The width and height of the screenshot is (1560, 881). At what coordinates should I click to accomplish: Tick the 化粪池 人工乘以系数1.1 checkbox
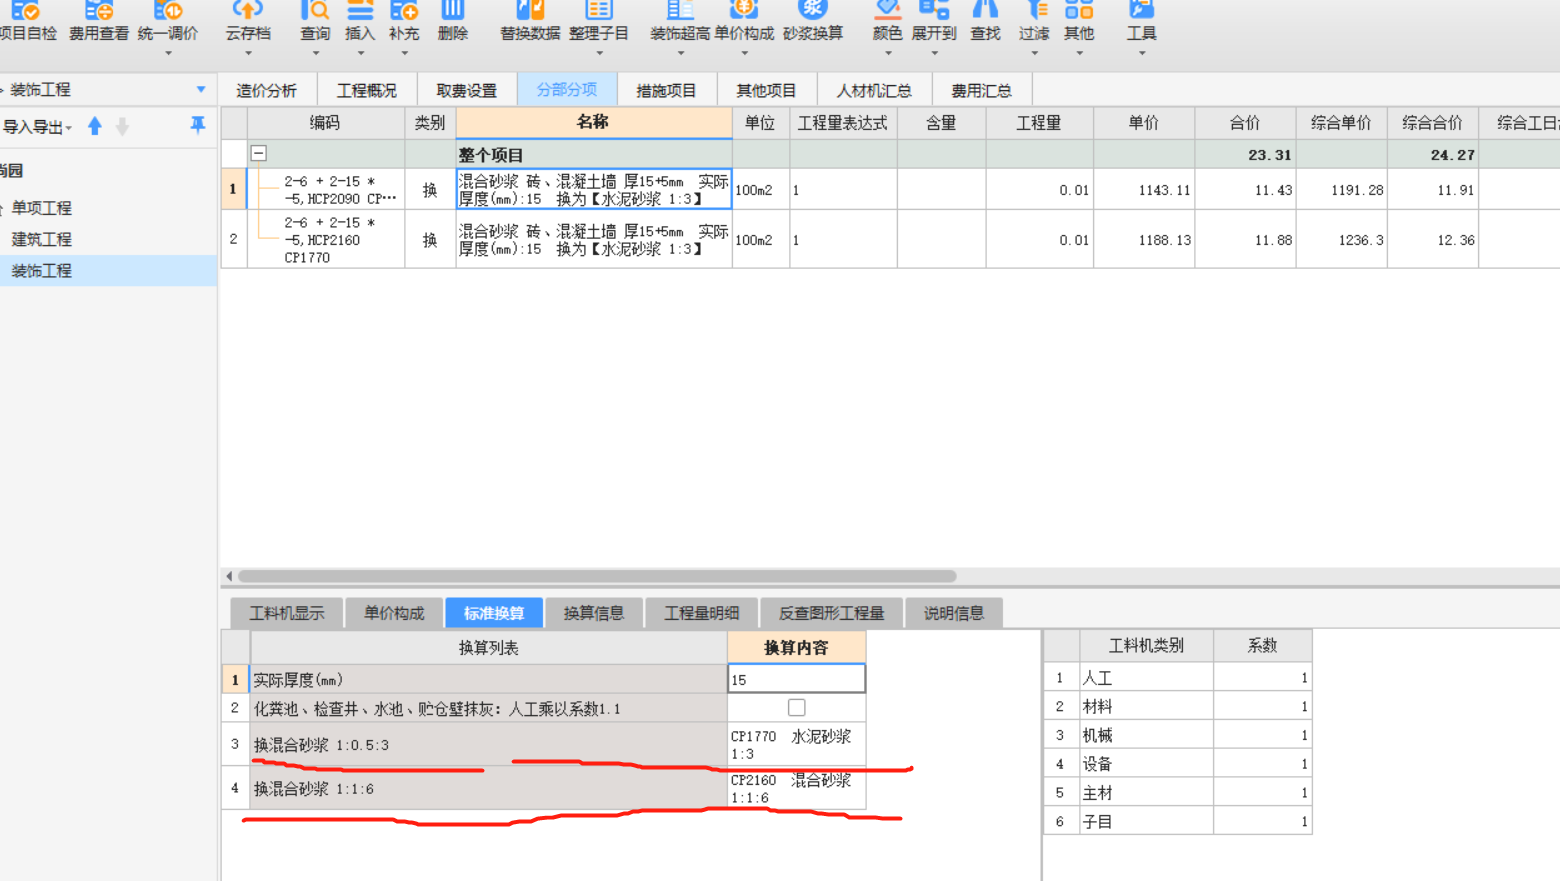(x=796, y=708)
